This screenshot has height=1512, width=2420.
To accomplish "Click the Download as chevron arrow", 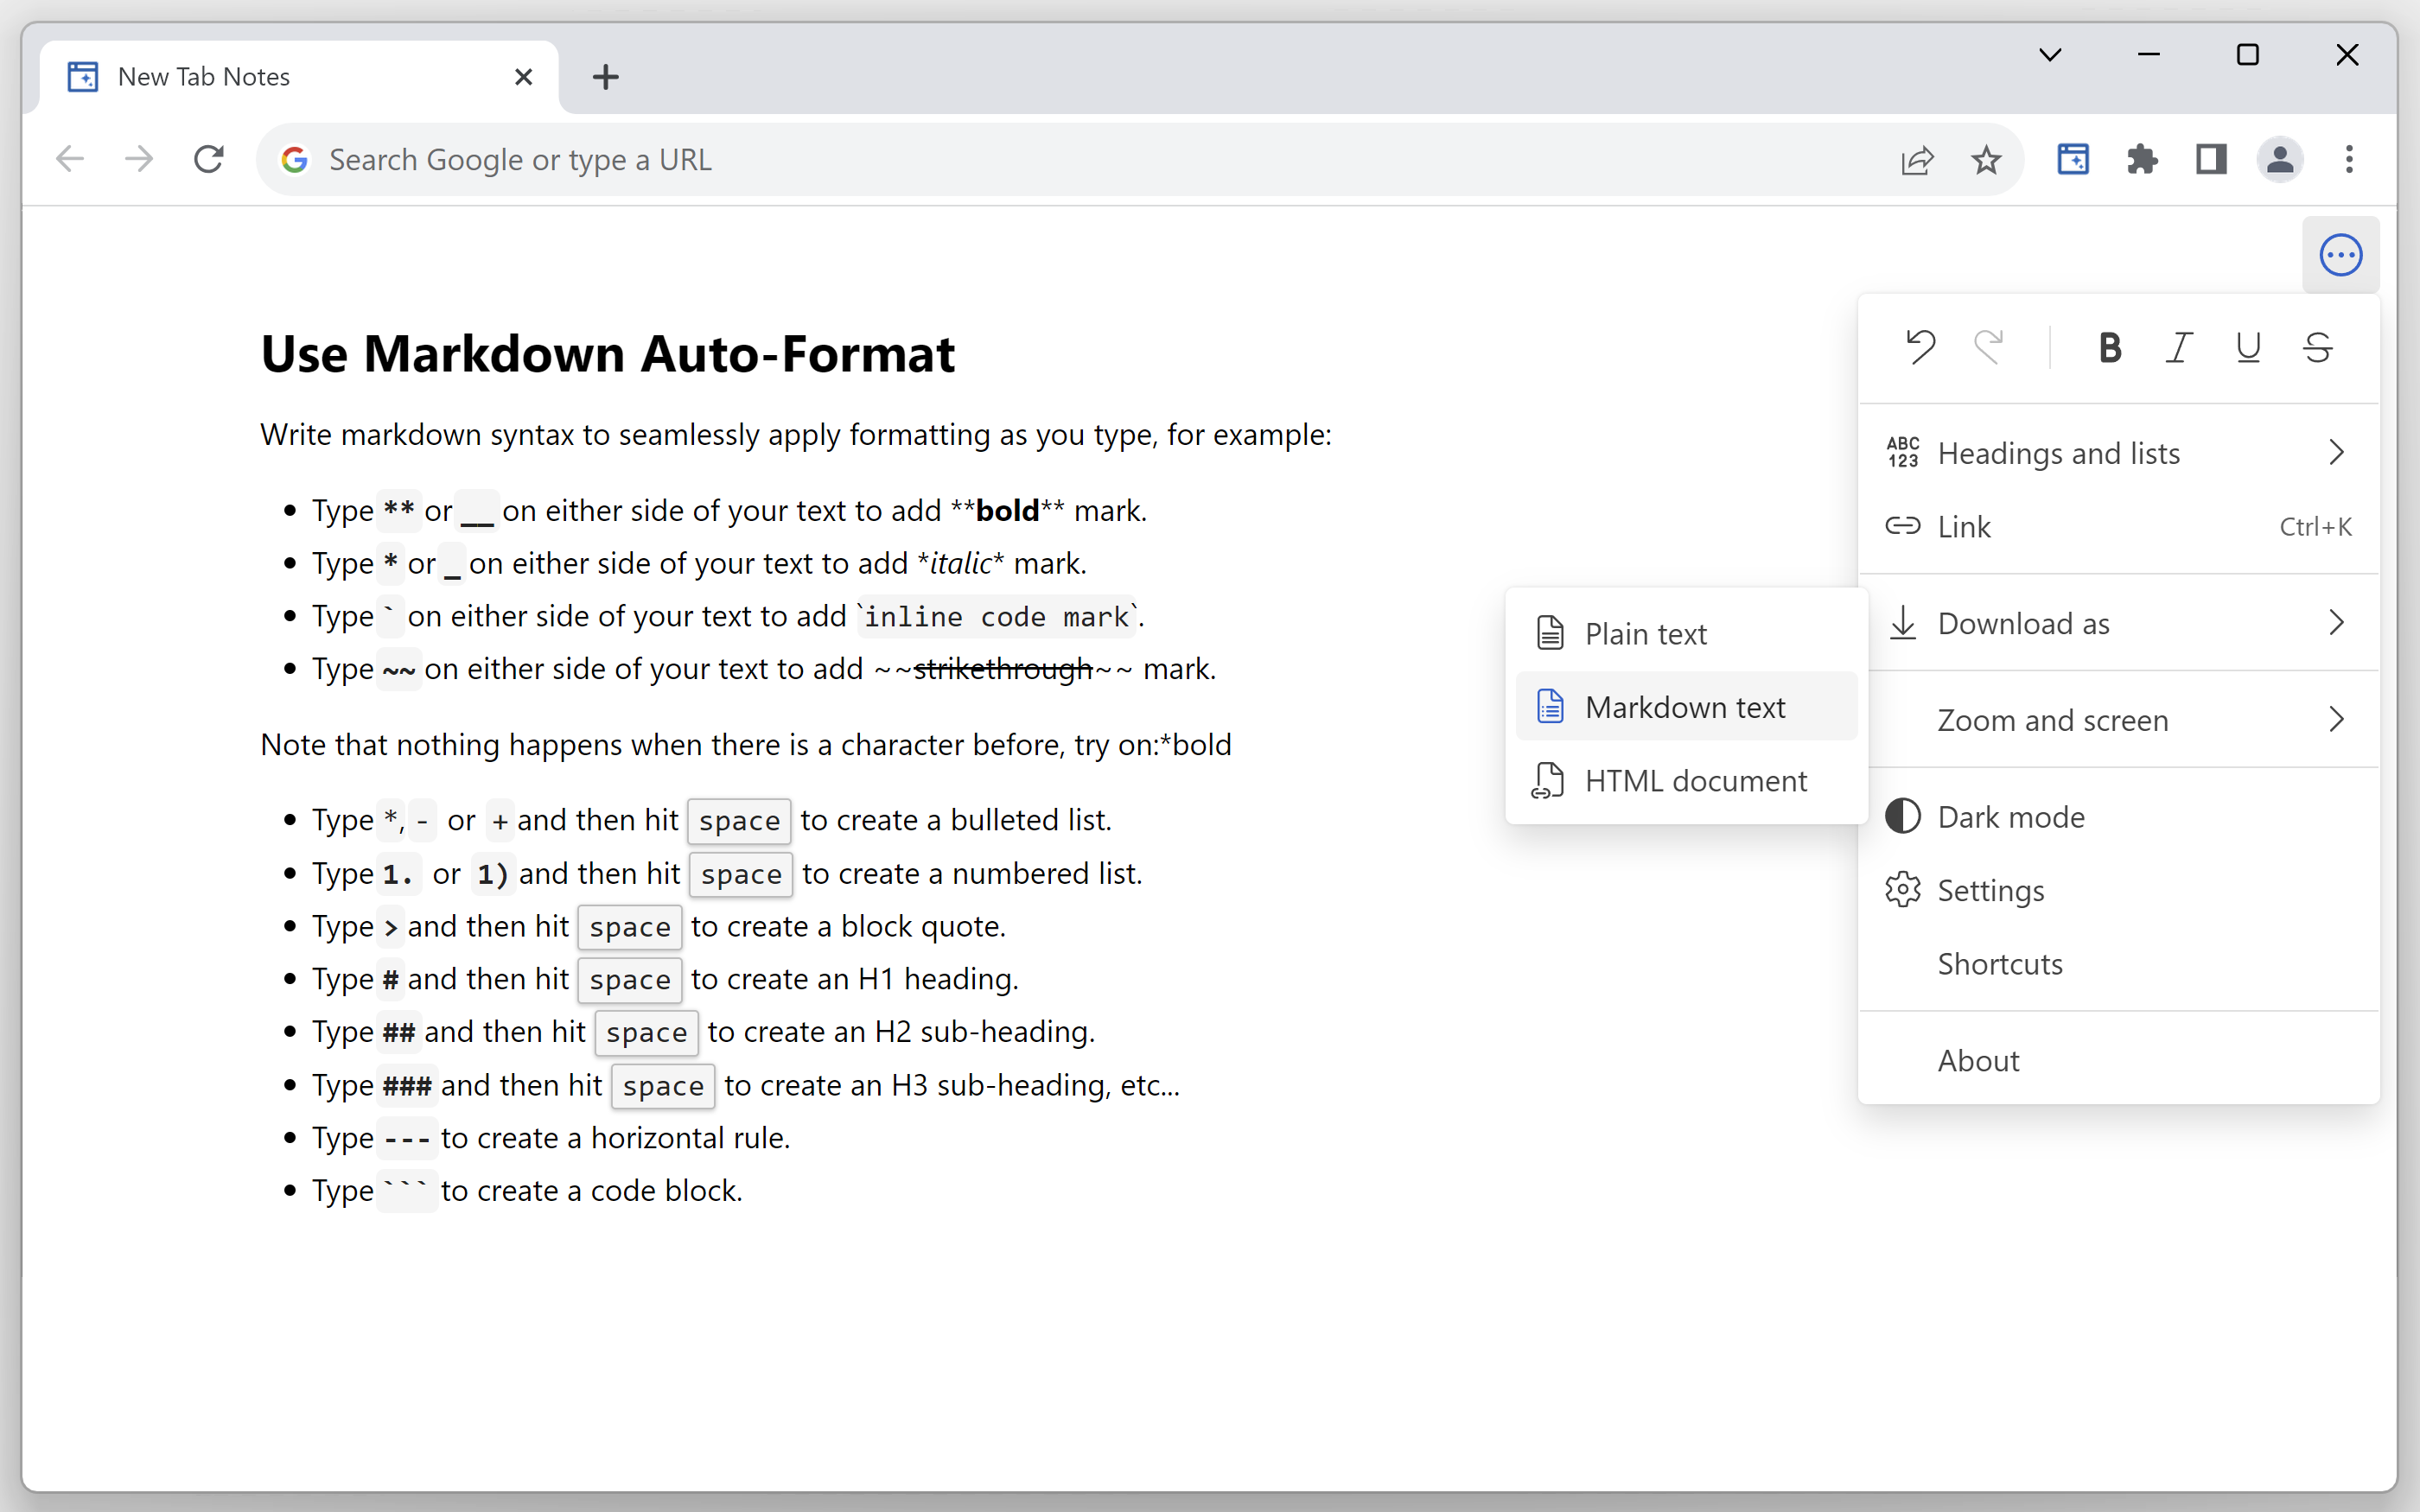I will 2336,623.
